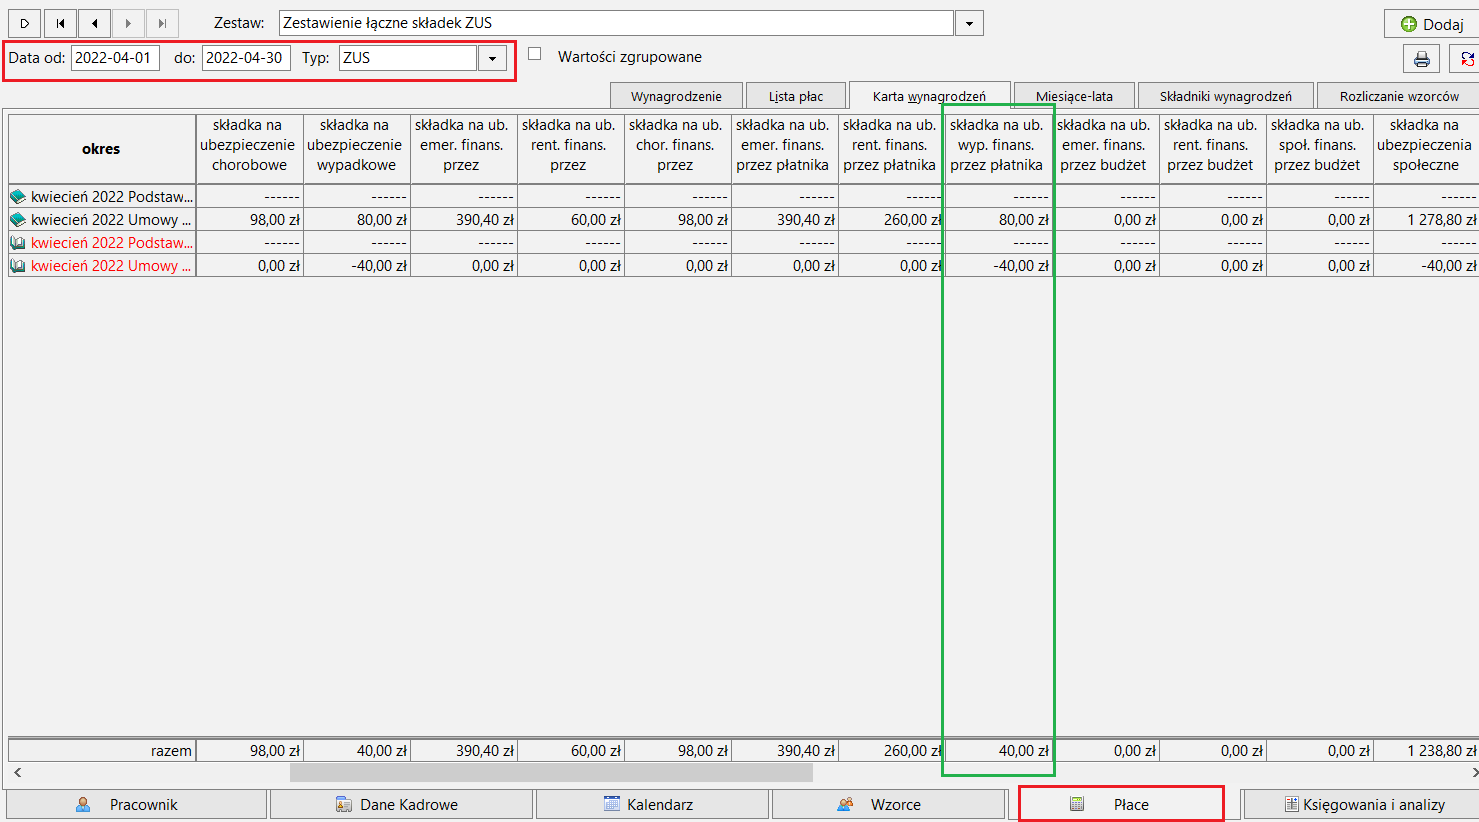Click the Zestaw combo text field
This screenshot has width=1479, height=822.
pyautogui.click(x=616, y=23)
